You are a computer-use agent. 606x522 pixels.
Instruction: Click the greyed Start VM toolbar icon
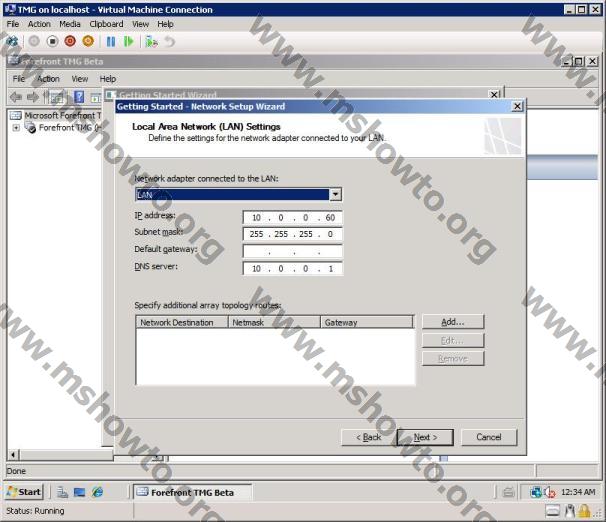[x=34, y=41]
